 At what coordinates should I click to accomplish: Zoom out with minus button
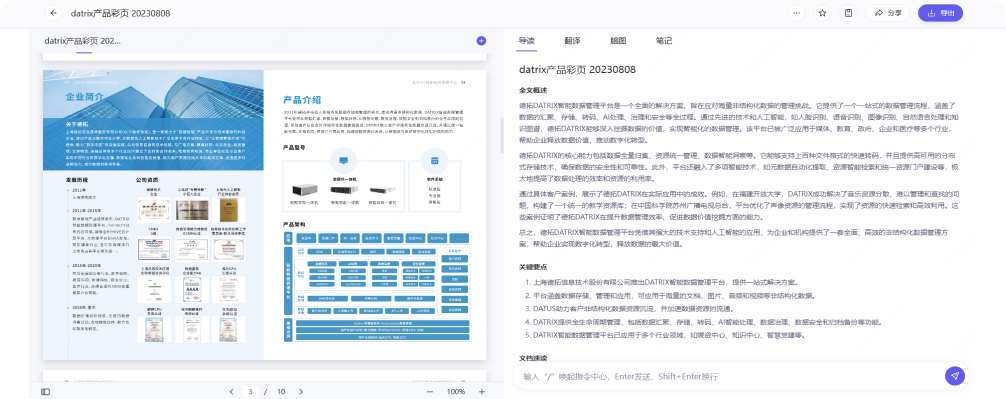(430, 391)
